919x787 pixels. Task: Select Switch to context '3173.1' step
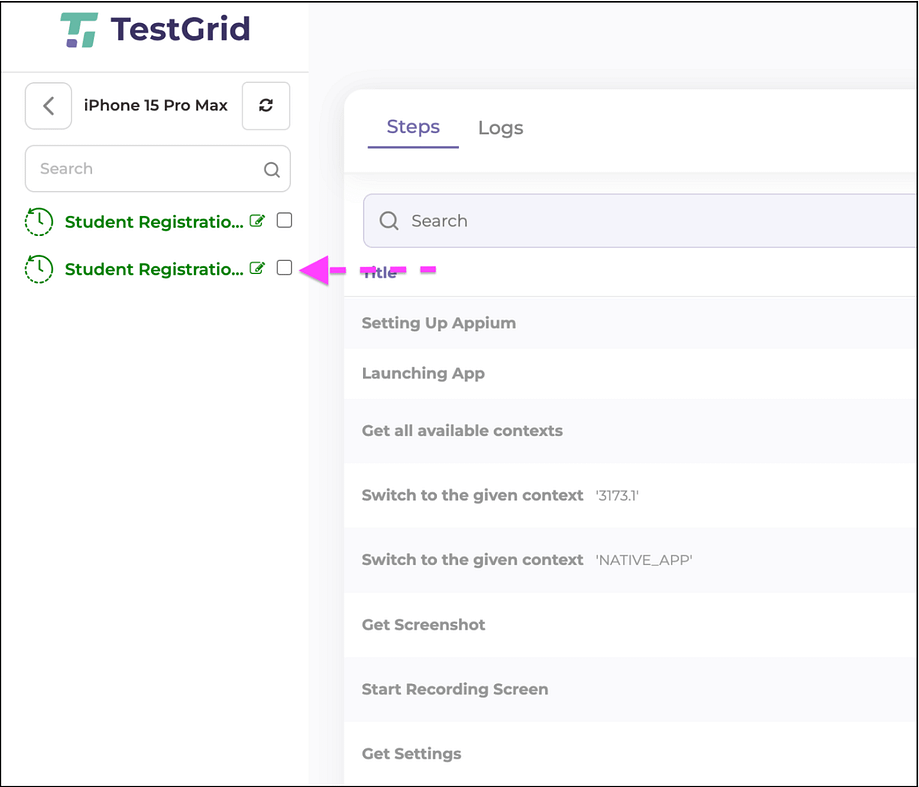(x=630, y=495)
